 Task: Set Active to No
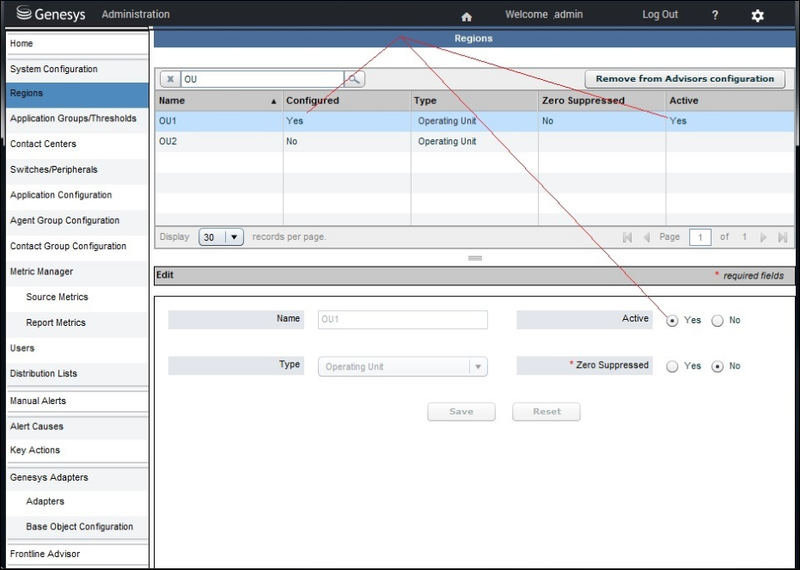718,321
